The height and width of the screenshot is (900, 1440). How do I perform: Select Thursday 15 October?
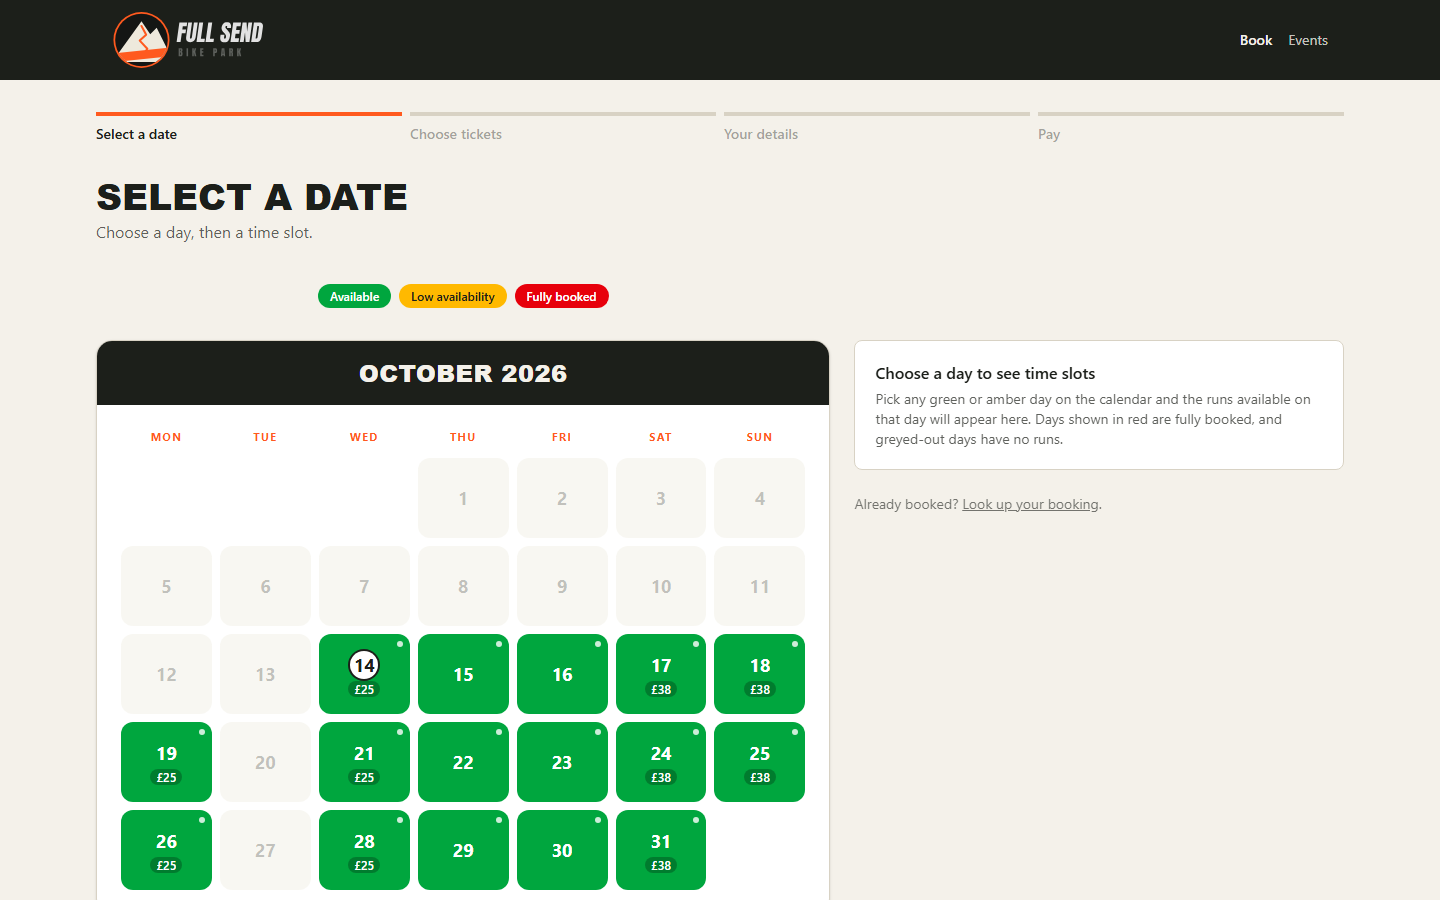click(x=463, y=674)
